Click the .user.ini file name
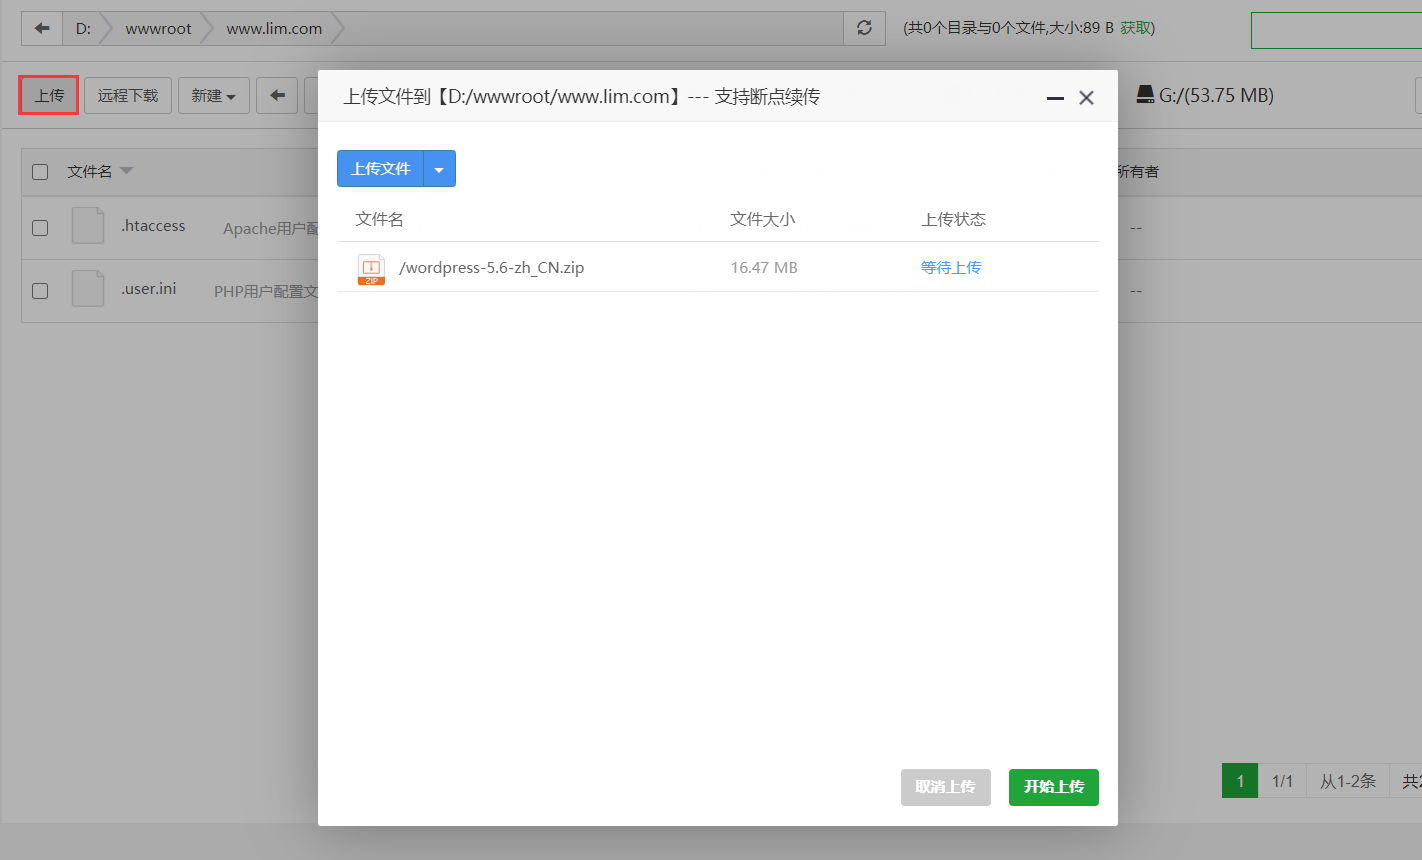The height and width of the screenshot is (860, 1422). 149,289
